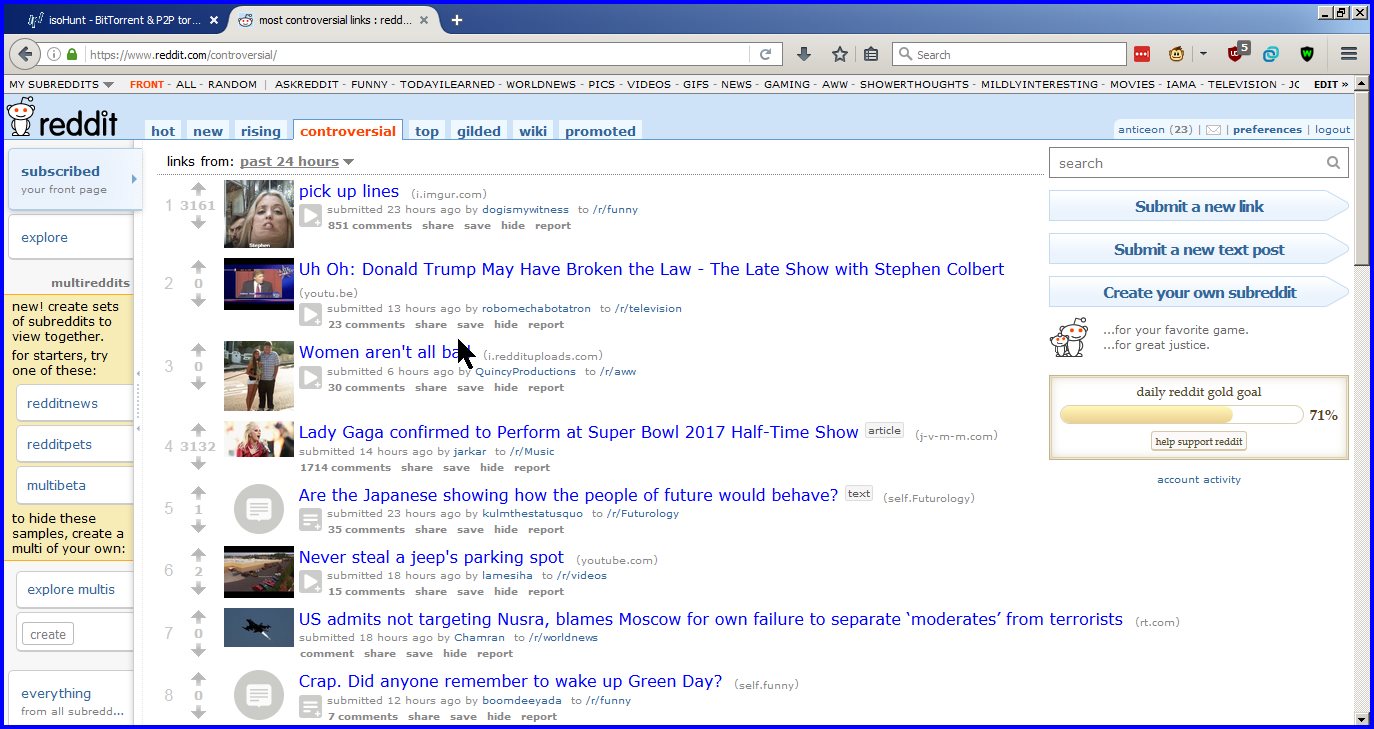Click EDIT » in subreddit bar
1374x729 pixels.
(1331, 84)
